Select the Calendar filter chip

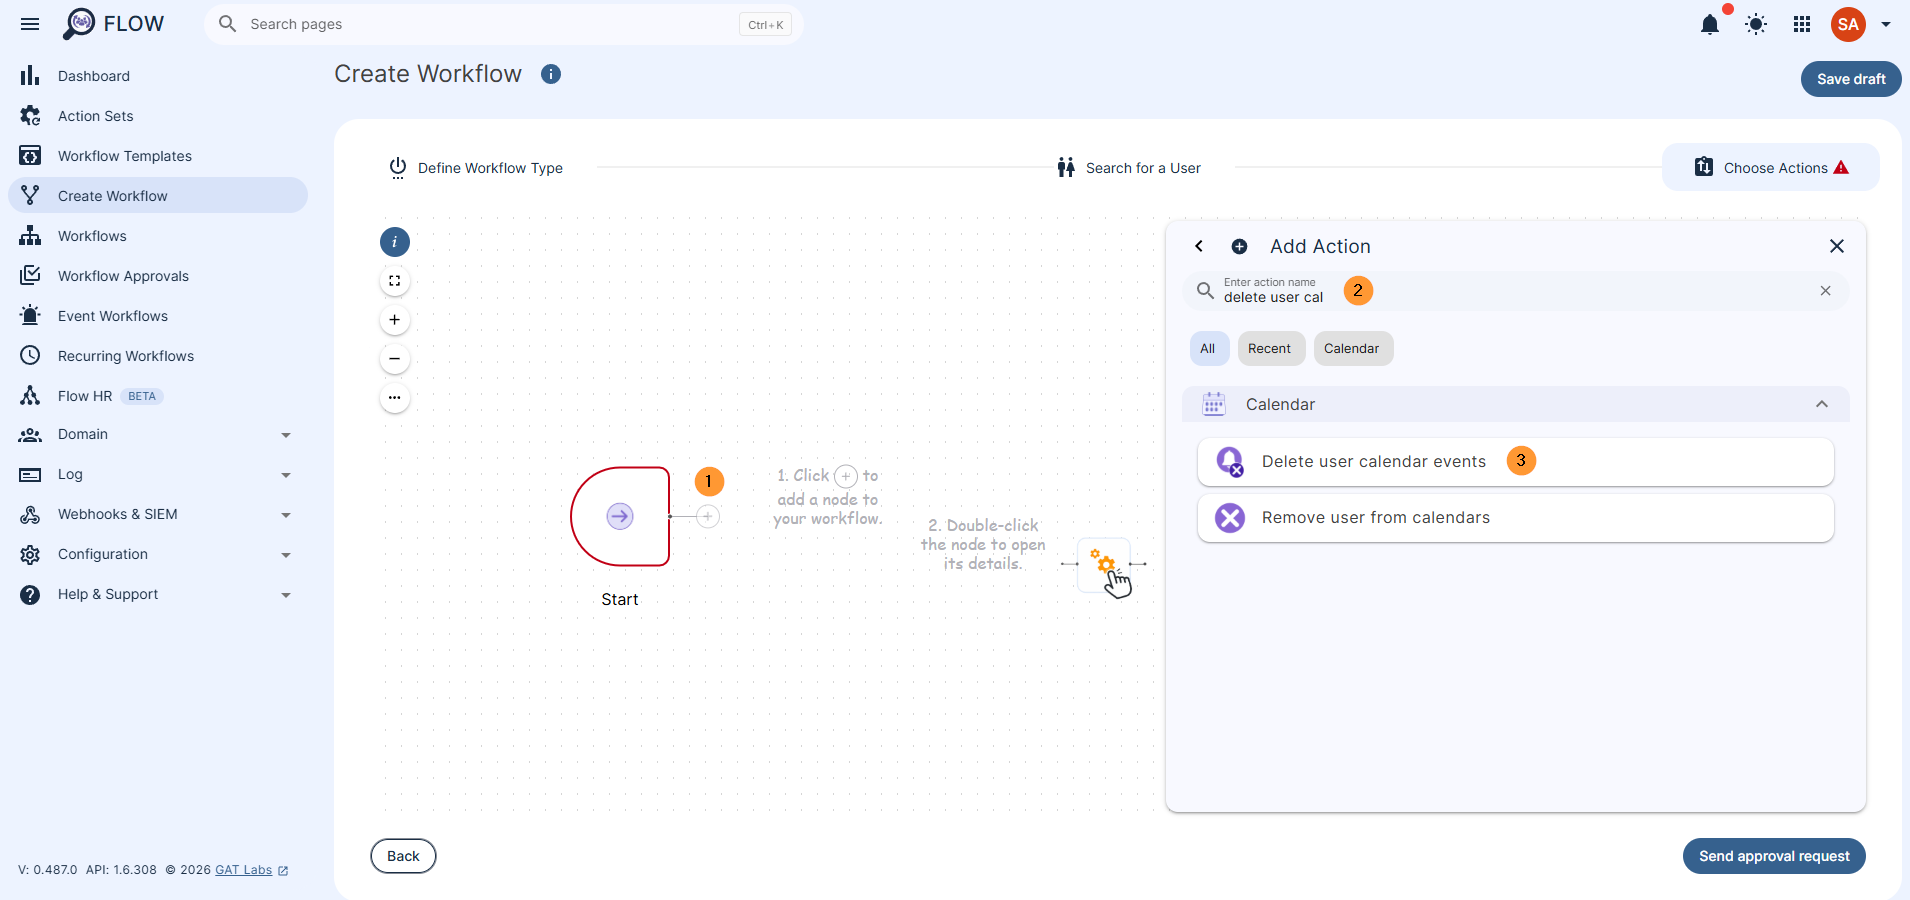(x=1352, y=348)
